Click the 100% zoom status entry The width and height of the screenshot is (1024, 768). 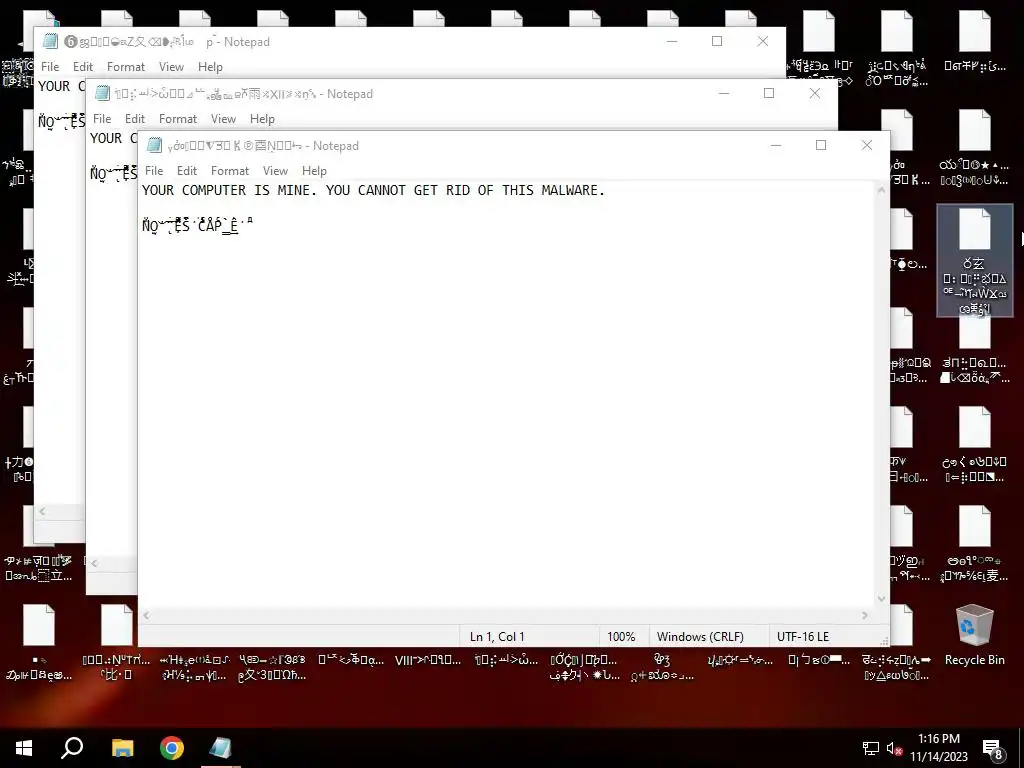(x=621, y=636)
